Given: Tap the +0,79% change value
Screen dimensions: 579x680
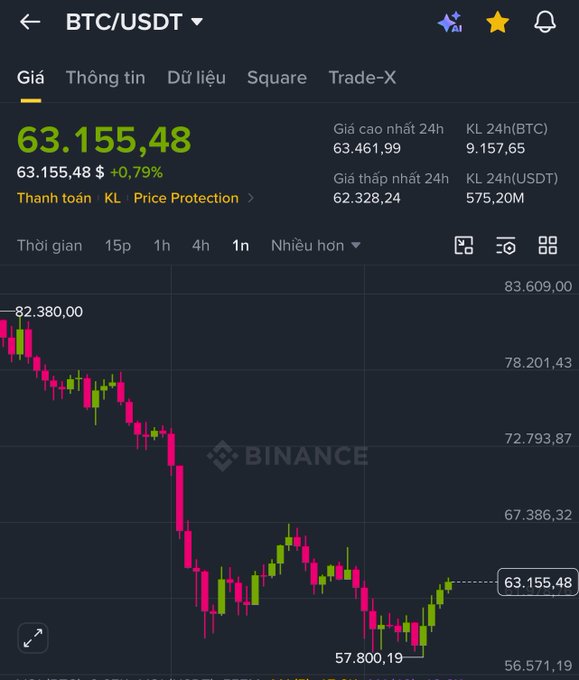Looking at the screenshot, I should point(137,173).
